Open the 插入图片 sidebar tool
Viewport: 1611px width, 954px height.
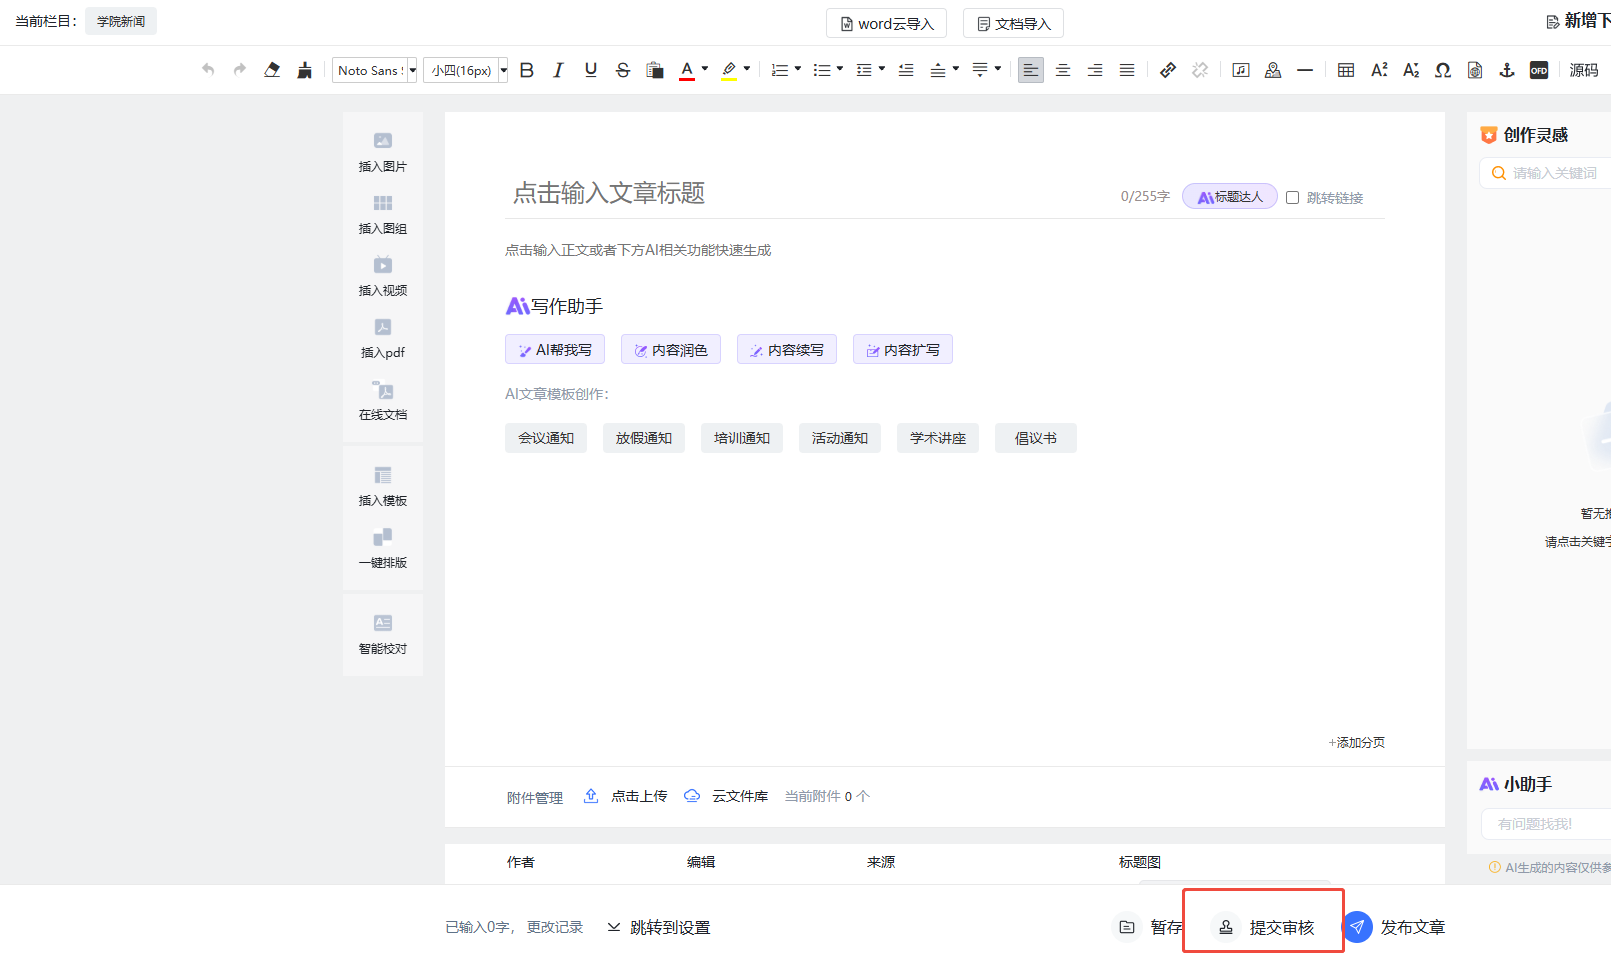tap(383, 152)
